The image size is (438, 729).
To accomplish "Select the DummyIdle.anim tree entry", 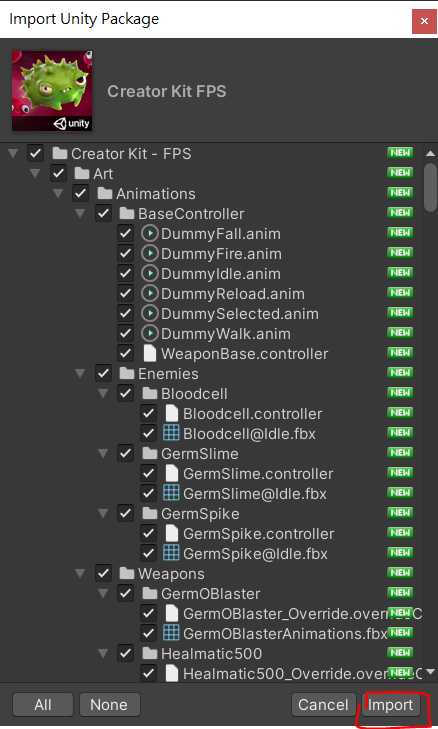I will (221, 273).
